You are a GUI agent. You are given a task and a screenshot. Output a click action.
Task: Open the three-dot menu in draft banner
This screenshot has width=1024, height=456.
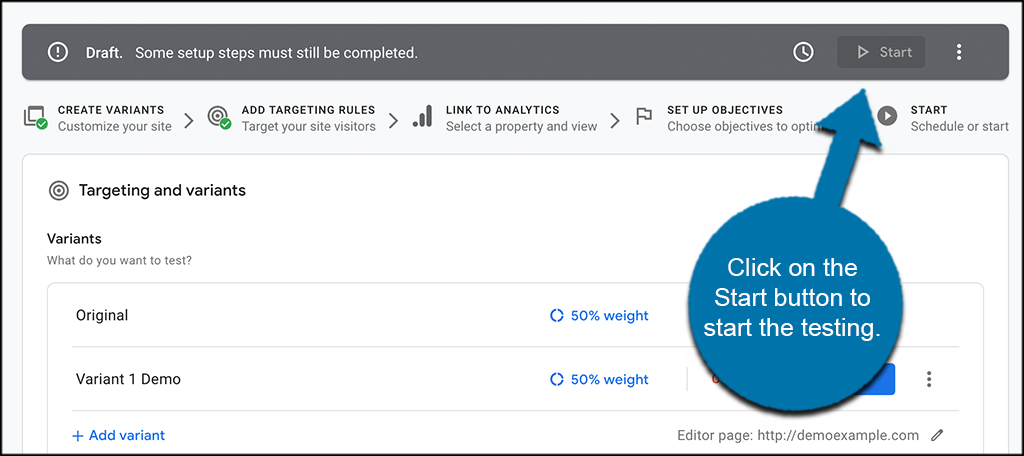[959, 52]
